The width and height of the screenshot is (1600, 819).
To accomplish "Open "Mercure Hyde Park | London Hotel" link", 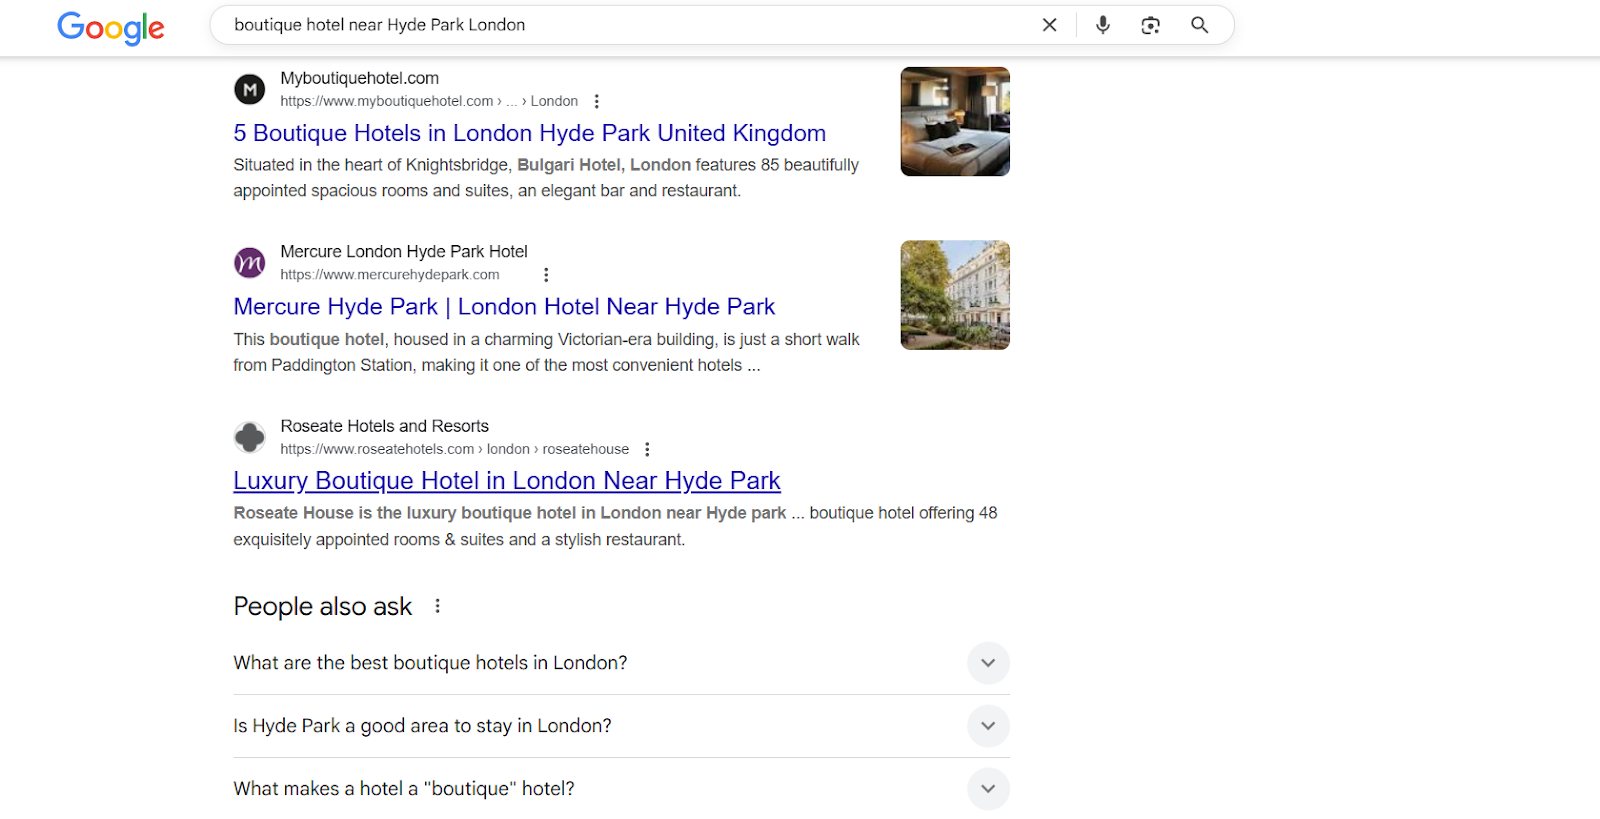I will pos(504,307).
